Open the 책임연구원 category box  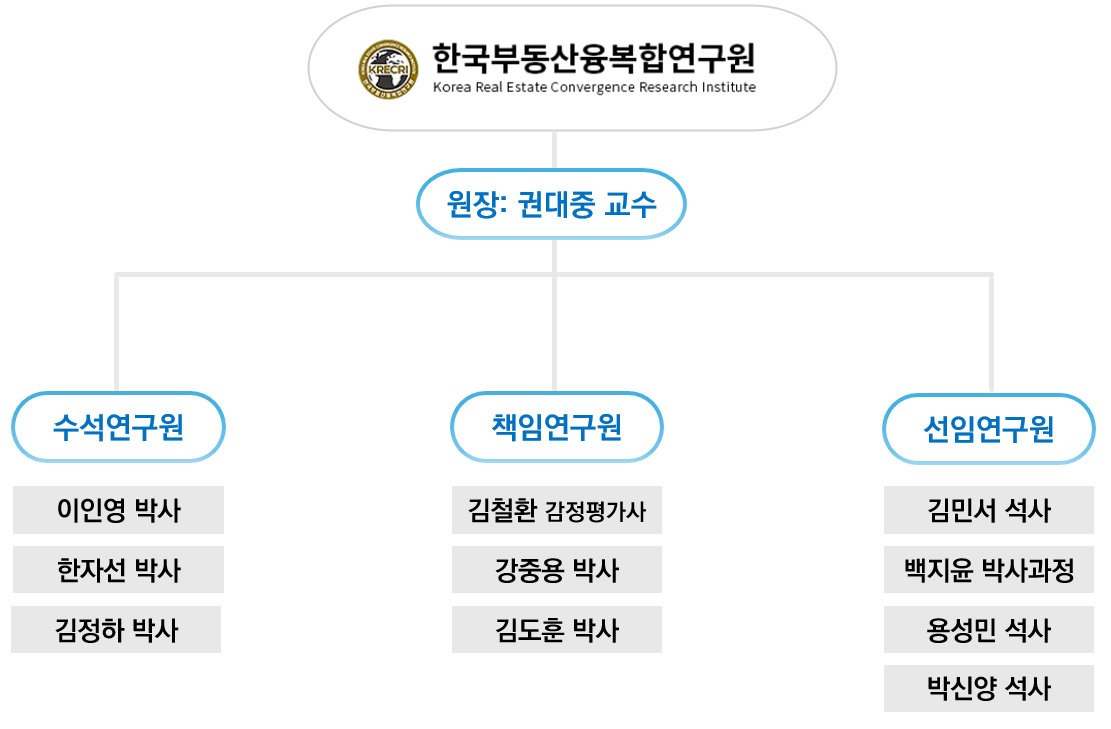(x=557, y=428)
